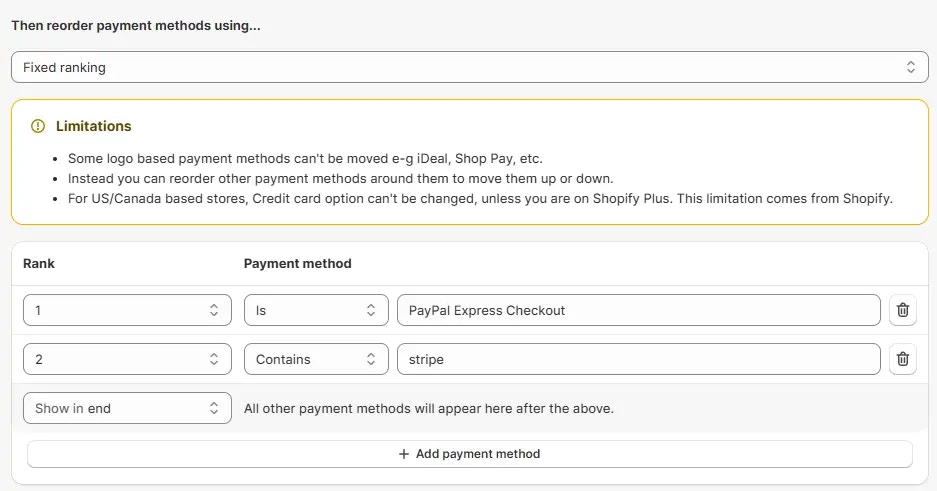Open the 'Show in end' dropdown
This screenshot has height=491, width=937.
point(127,408)
